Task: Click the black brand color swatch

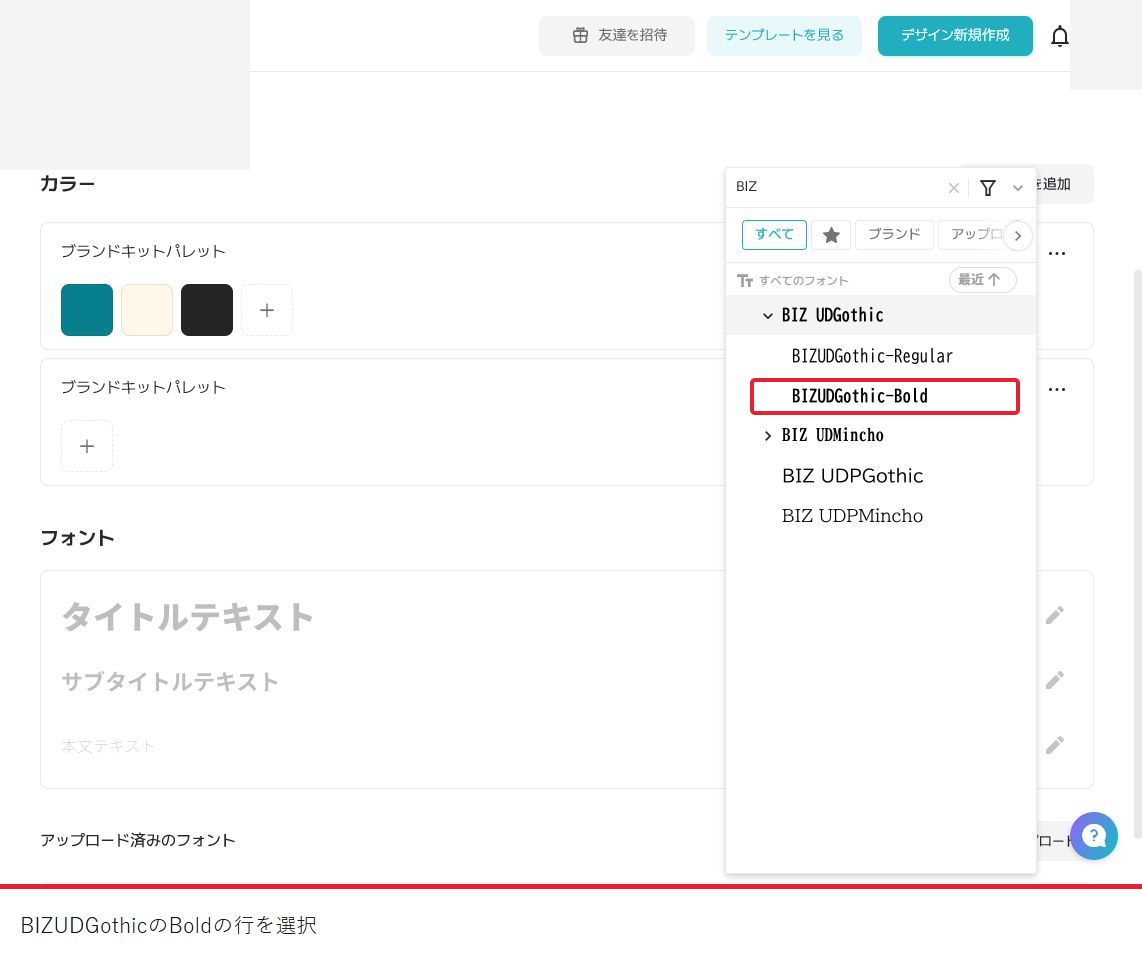Action: tap(207, 310)
